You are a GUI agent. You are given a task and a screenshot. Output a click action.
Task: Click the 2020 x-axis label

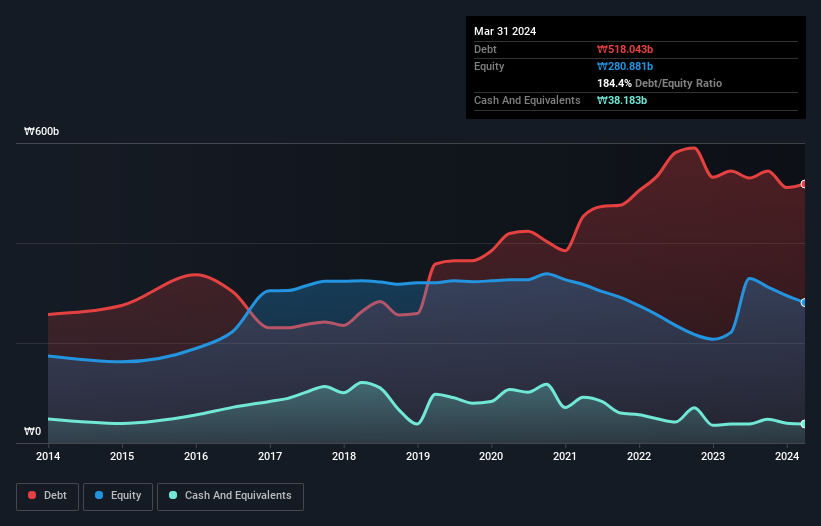(491, 456)
